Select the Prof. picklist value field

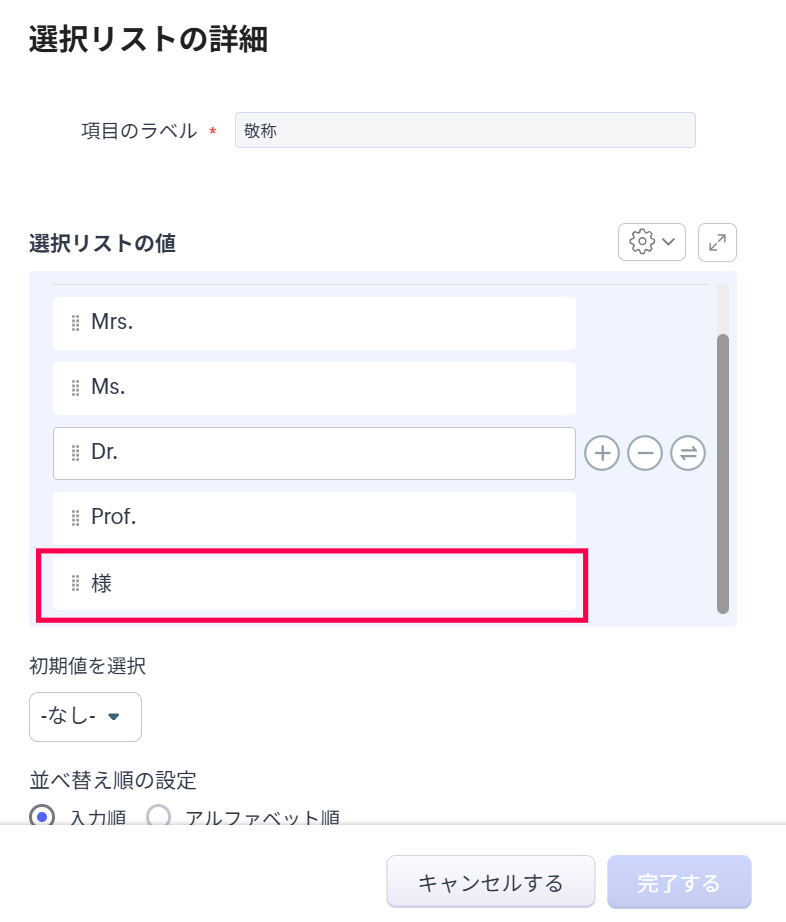click(330, 518)
